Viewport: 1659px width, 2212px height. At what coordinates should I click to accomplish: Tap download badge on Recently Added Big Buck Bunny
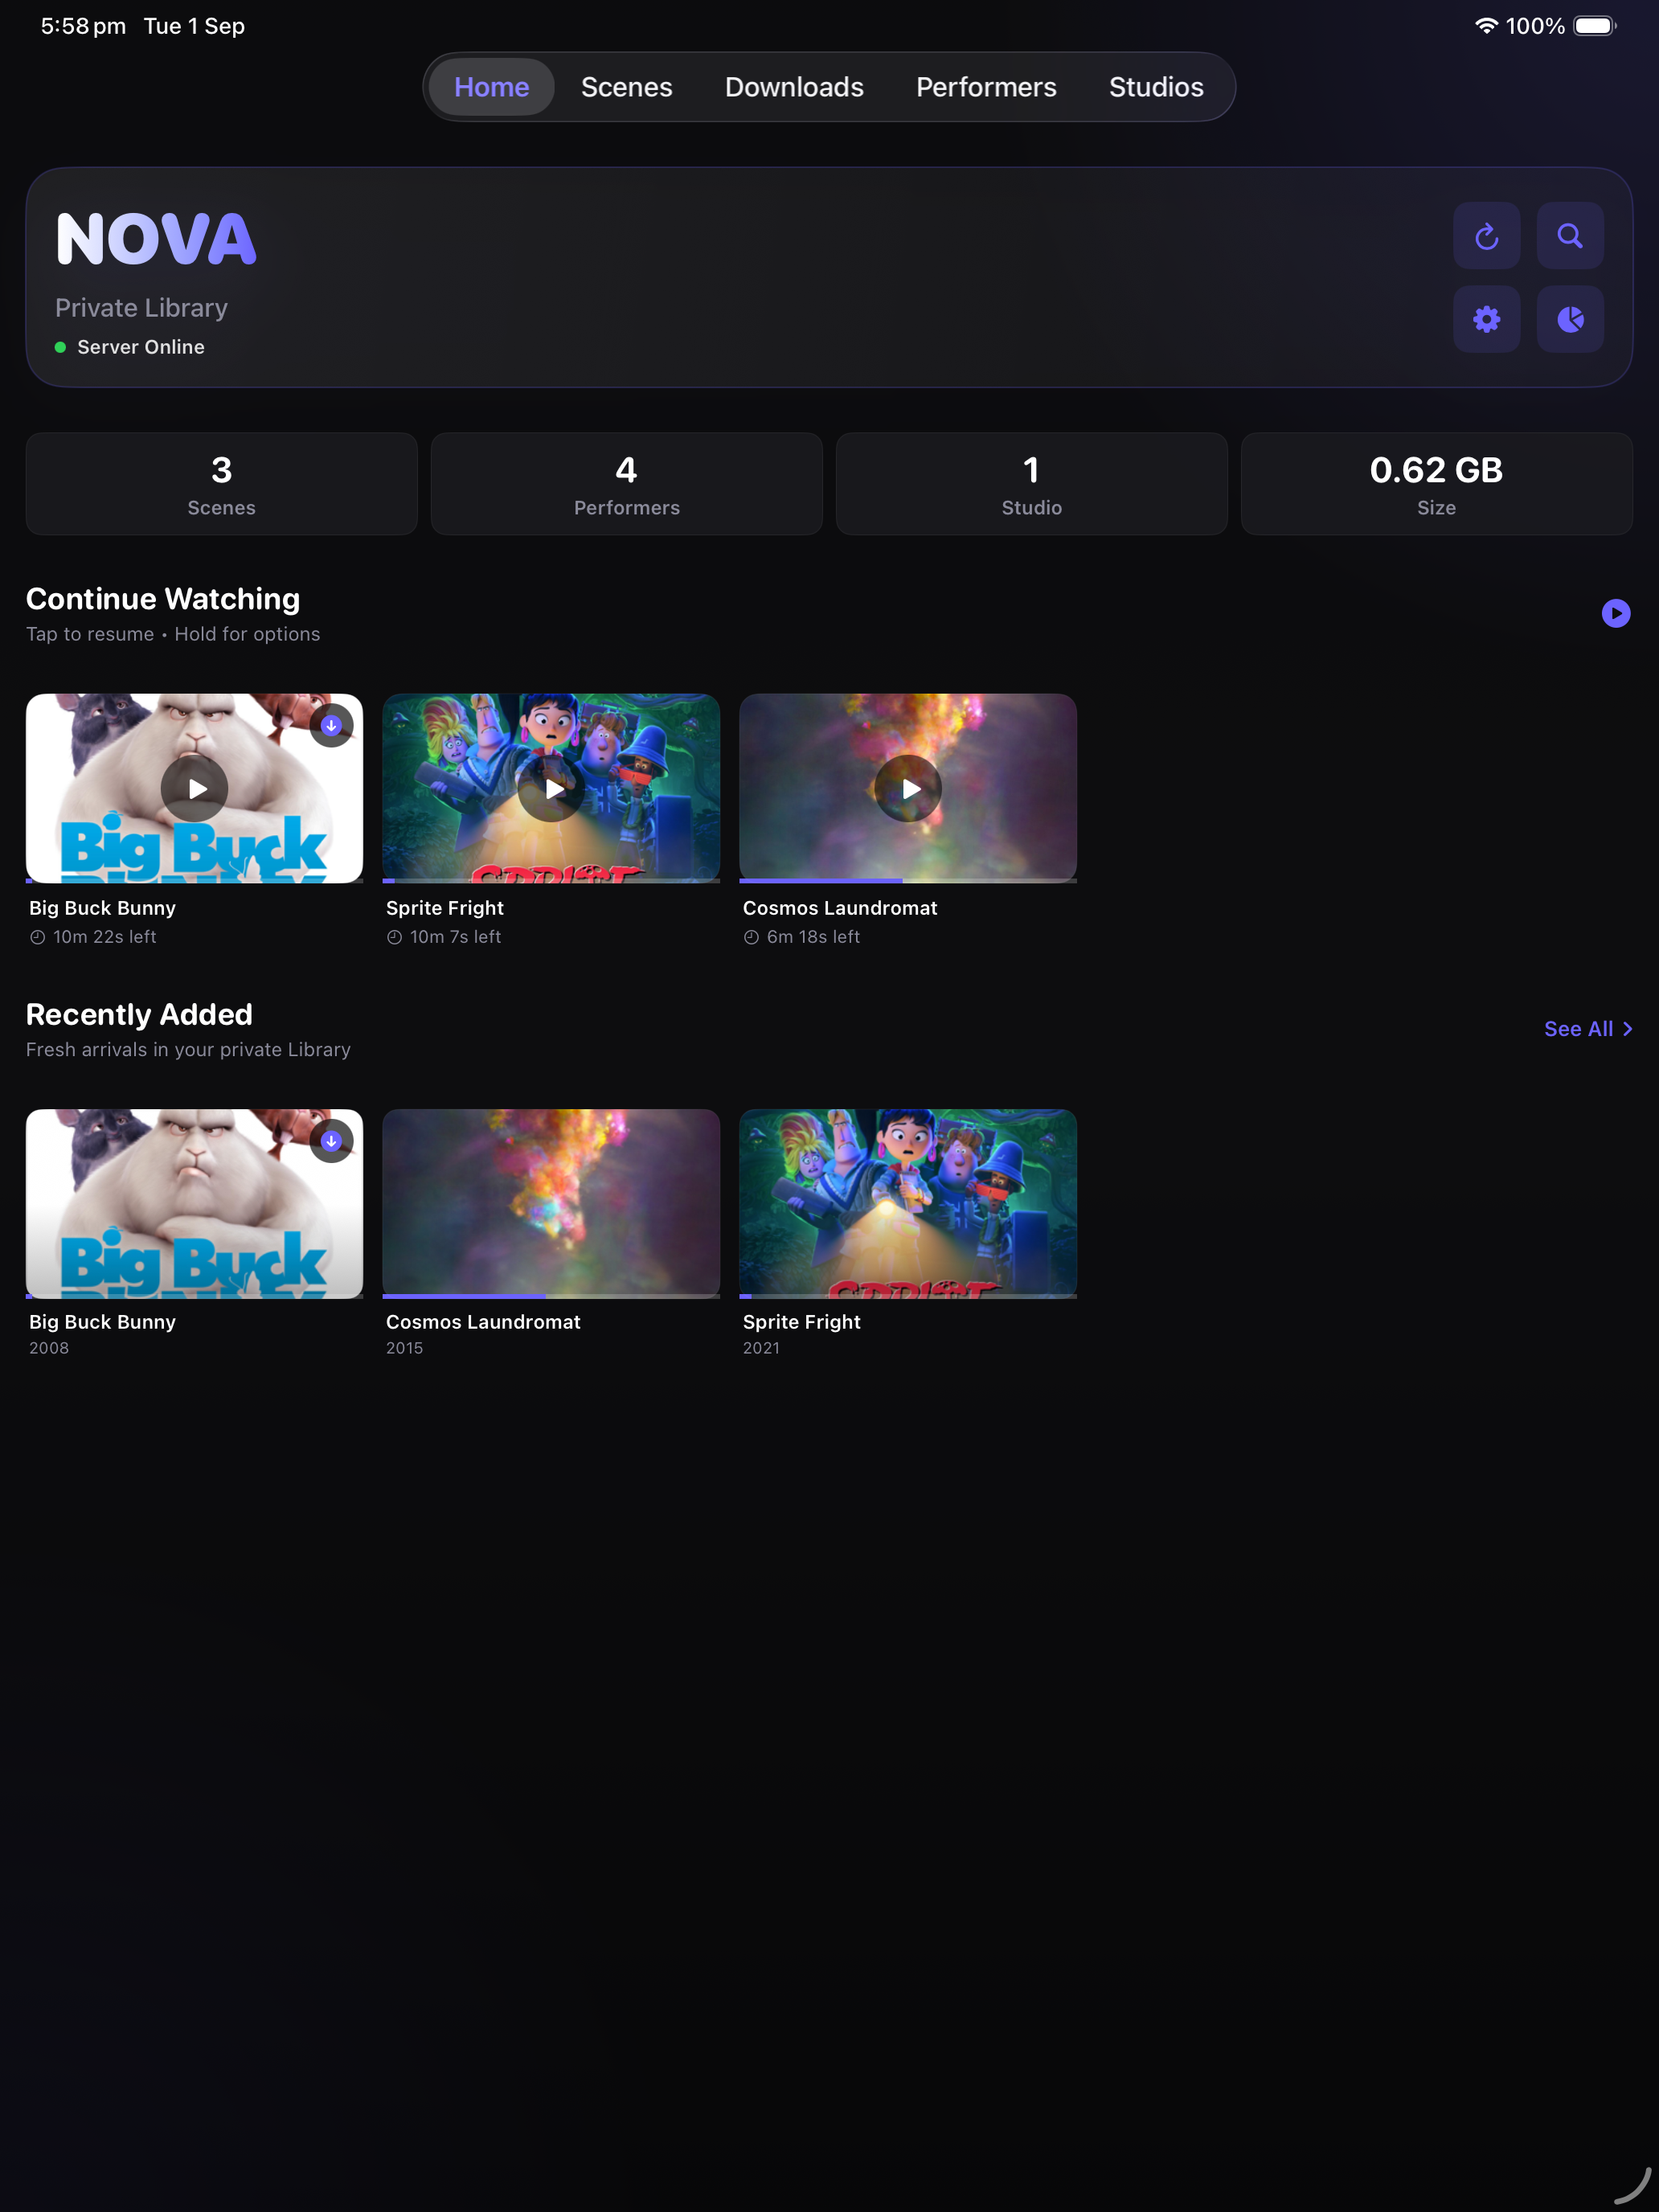[x=331, y=1141]
